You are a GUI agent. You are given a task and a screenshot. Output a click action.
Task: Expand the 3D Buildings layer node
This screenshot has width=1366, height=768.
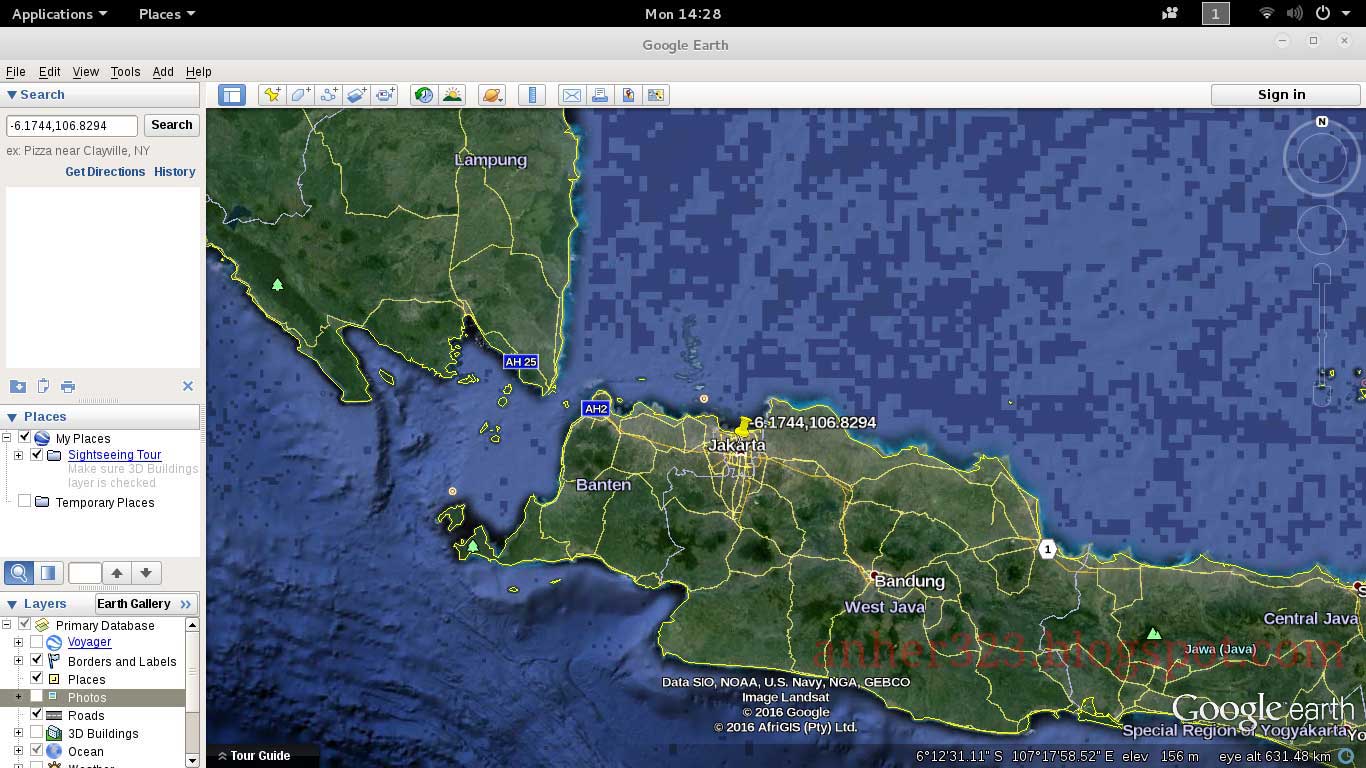[18, 733]
